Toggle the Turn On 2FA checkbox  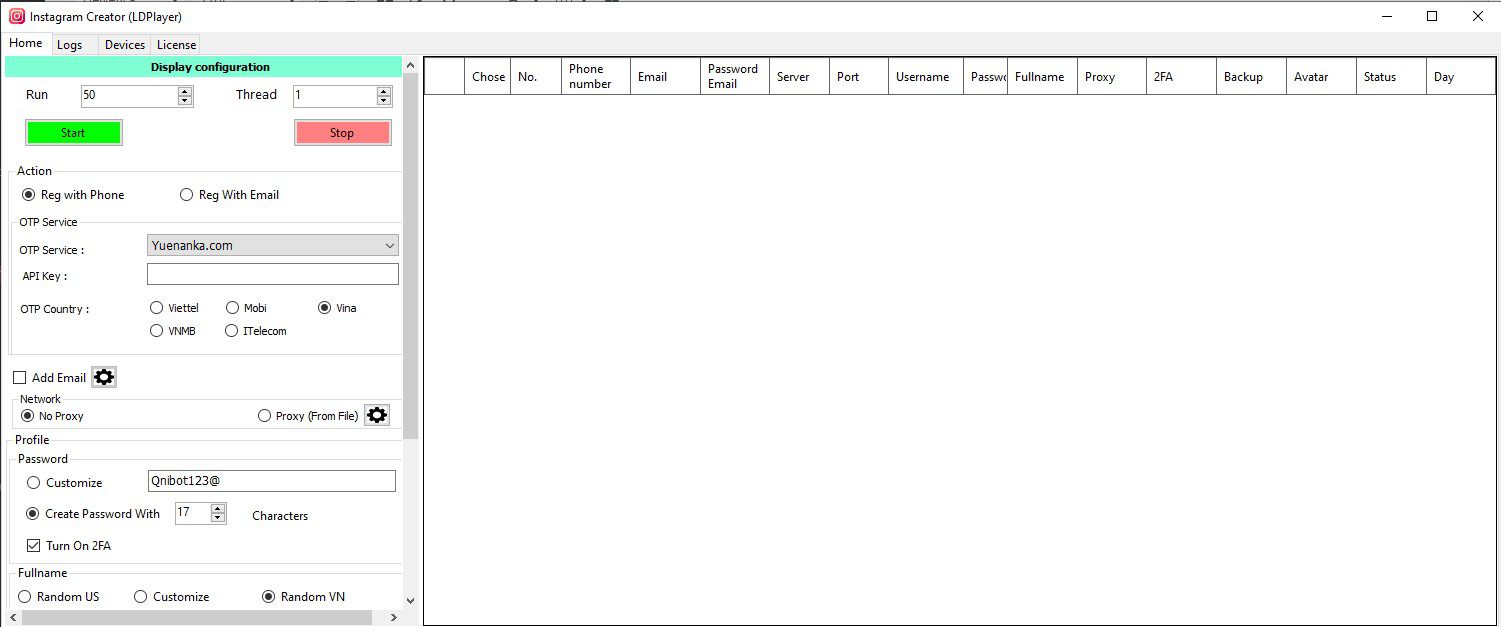pos(69,546)
